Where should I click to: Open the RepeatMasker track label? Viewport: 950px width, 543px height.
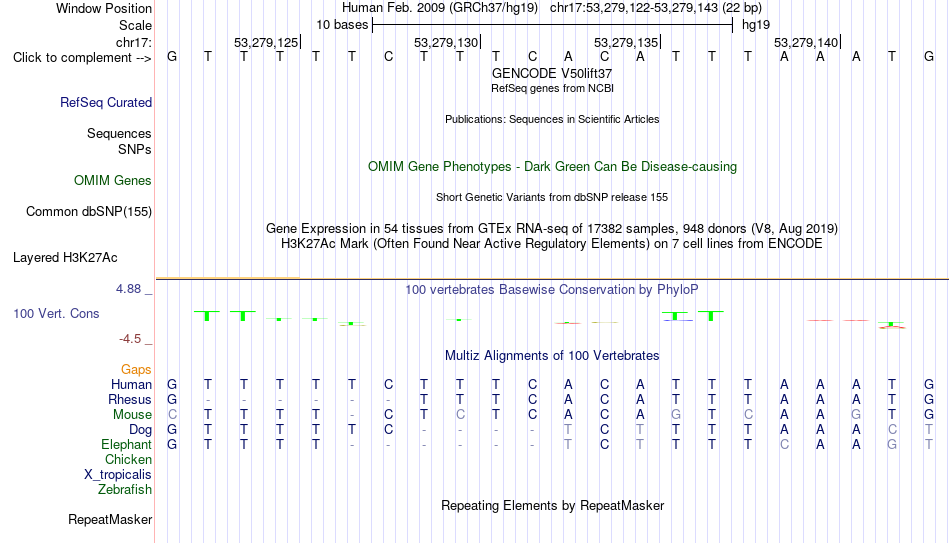pyautogui.click(x=110, y=519)
